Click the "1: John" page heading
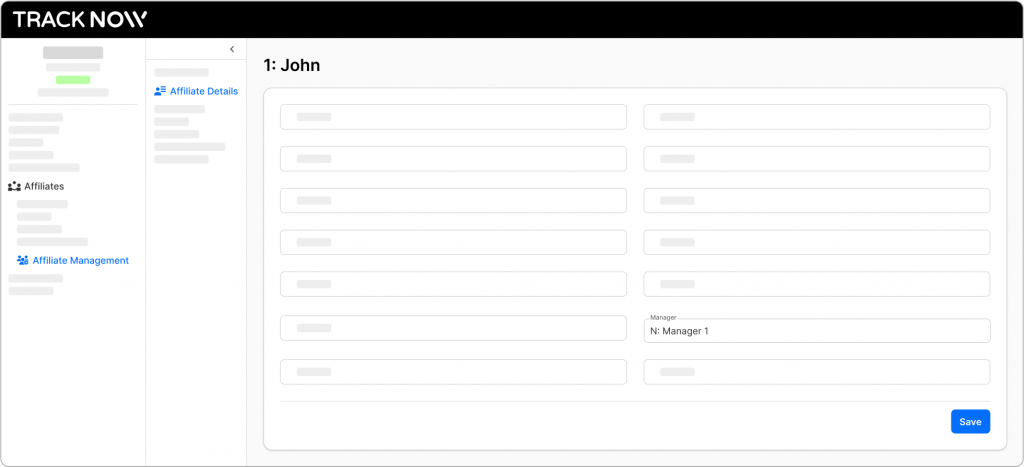1024x467 pixels. [x=292, y=66]
